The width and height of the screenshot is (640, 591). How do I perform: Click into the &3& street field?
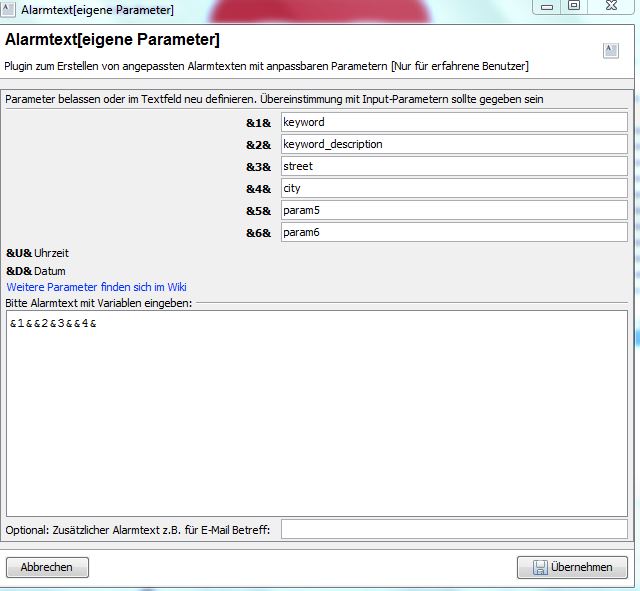(x=453, y=166)
